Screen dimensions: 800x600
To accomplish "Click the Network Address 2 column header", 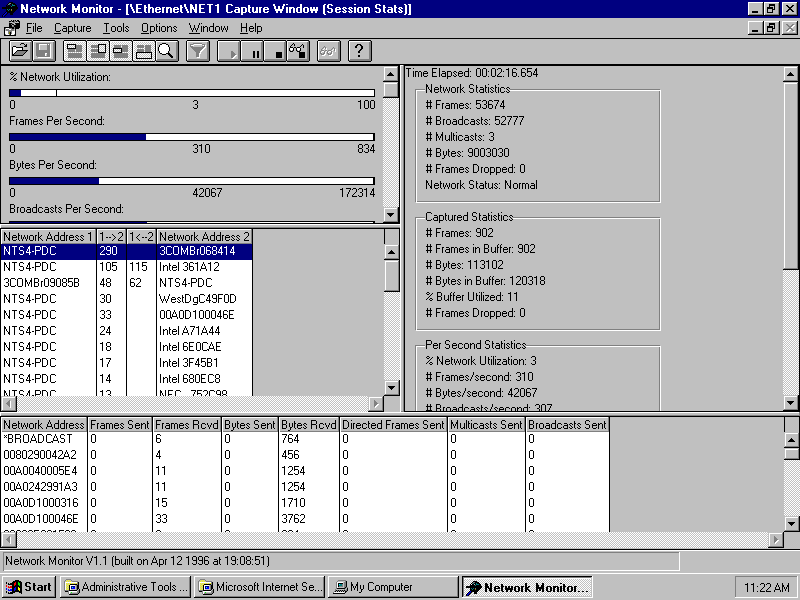I will (204, 237).
